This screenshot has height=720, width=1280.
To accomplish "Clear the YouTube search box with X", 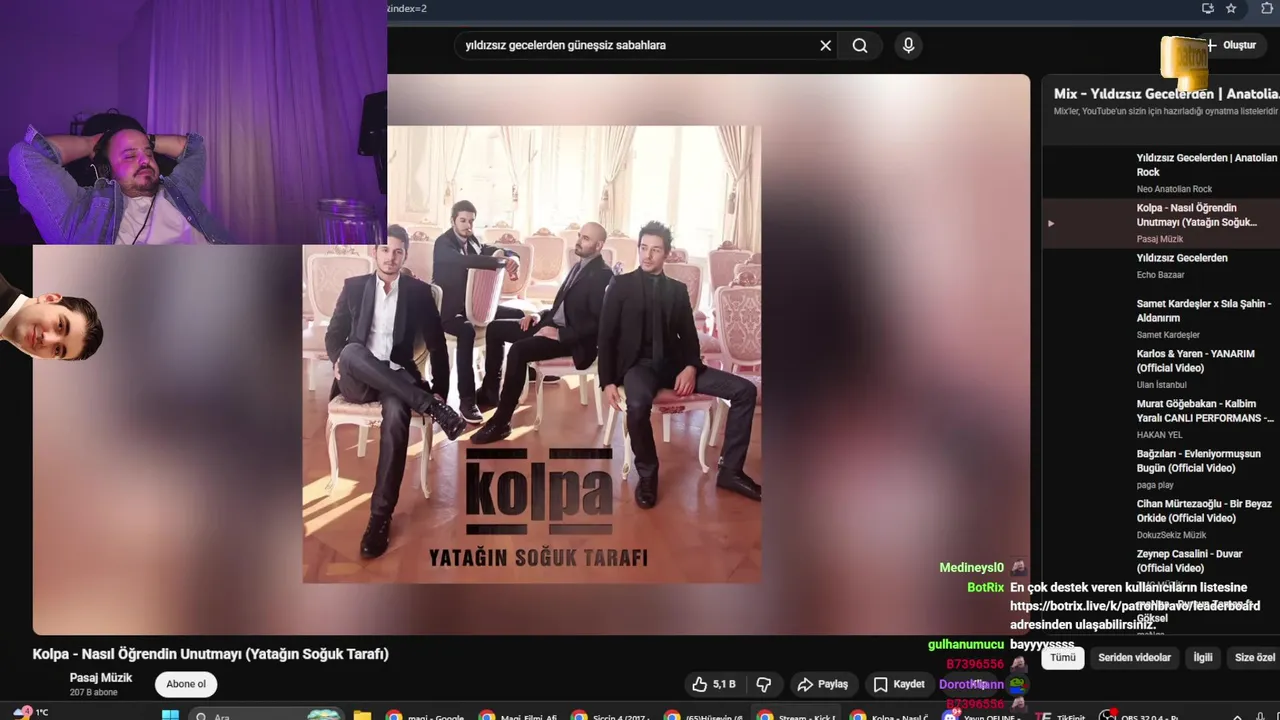I will (825, 45).
